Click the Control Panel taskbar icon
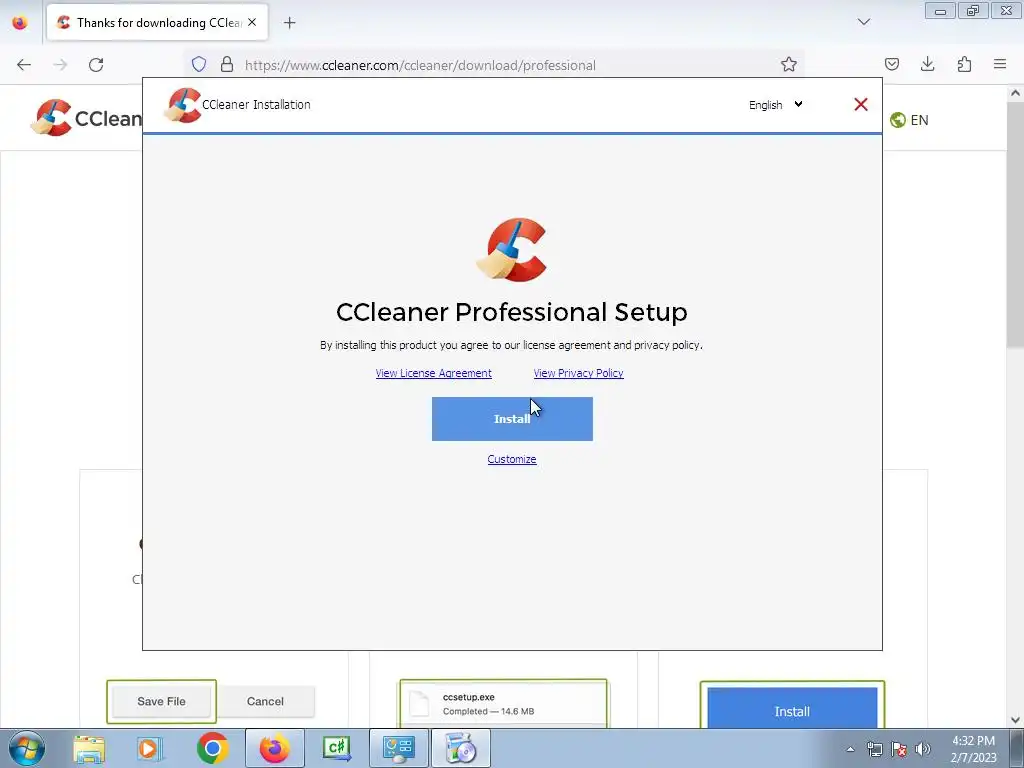This screenshot has width=1024, height=768. click(x=398, y=749)
